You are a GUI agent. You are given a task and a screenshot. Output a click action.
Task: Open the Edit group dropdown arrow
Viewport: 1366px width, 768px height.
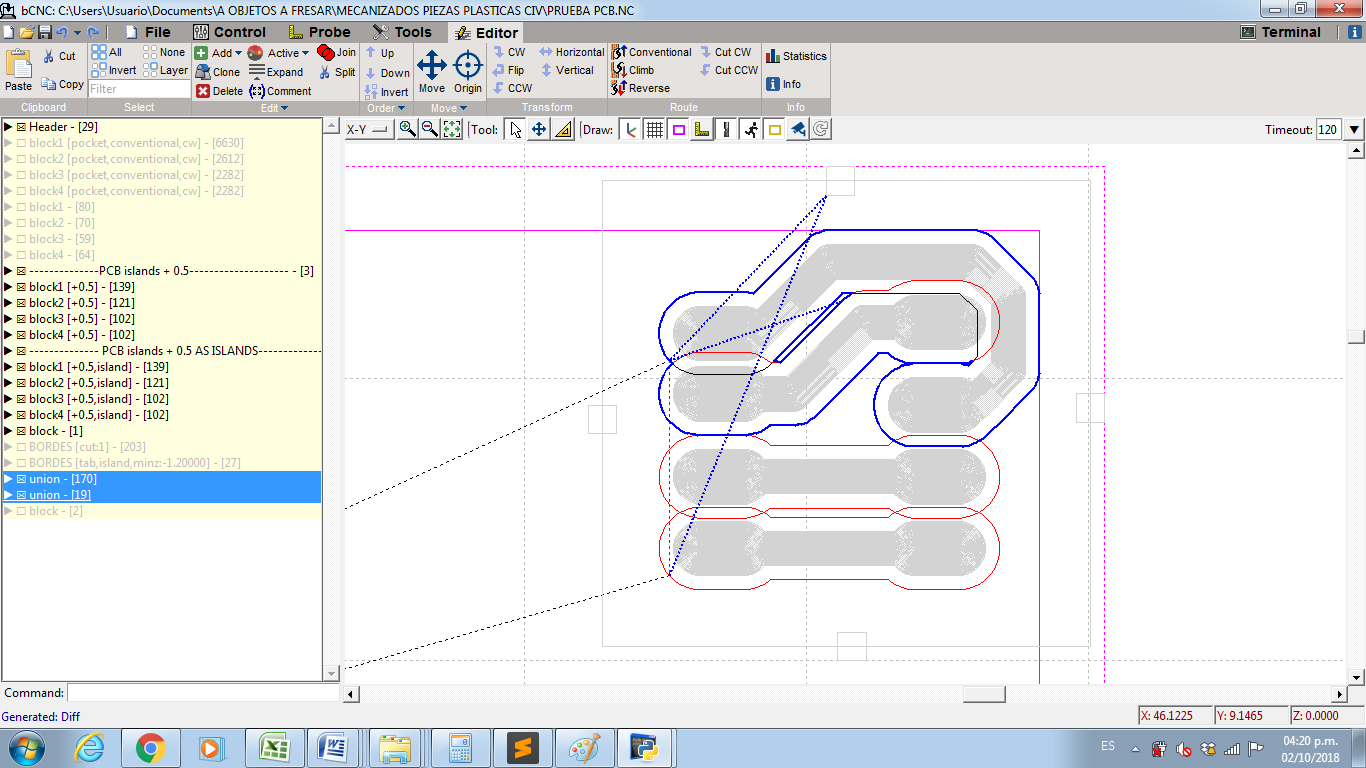point(284,108)
